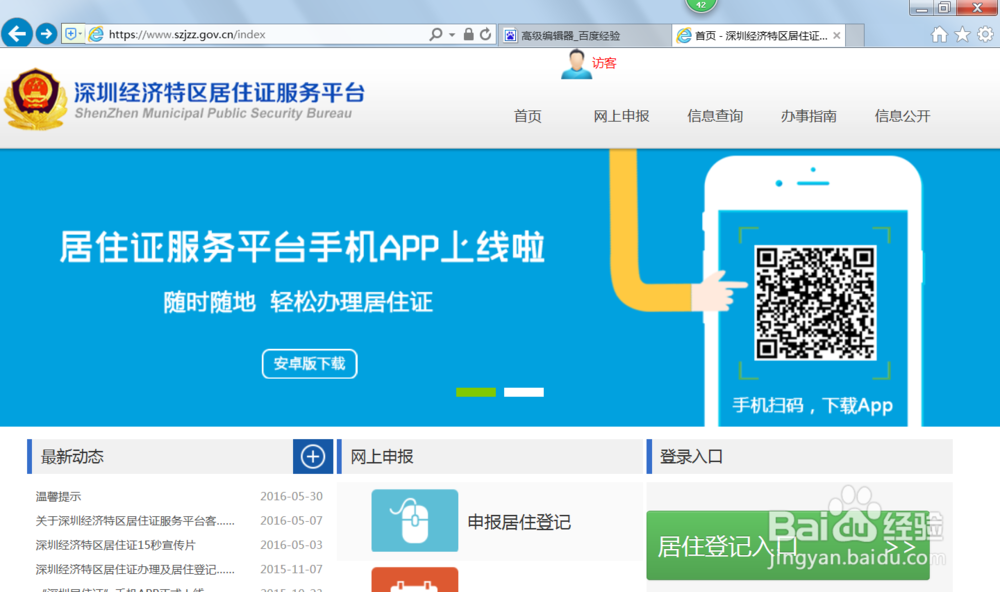This screenshot has width=1000, height=592.
Task: Open Favorites with the star icon
Action: coord(962,34)
